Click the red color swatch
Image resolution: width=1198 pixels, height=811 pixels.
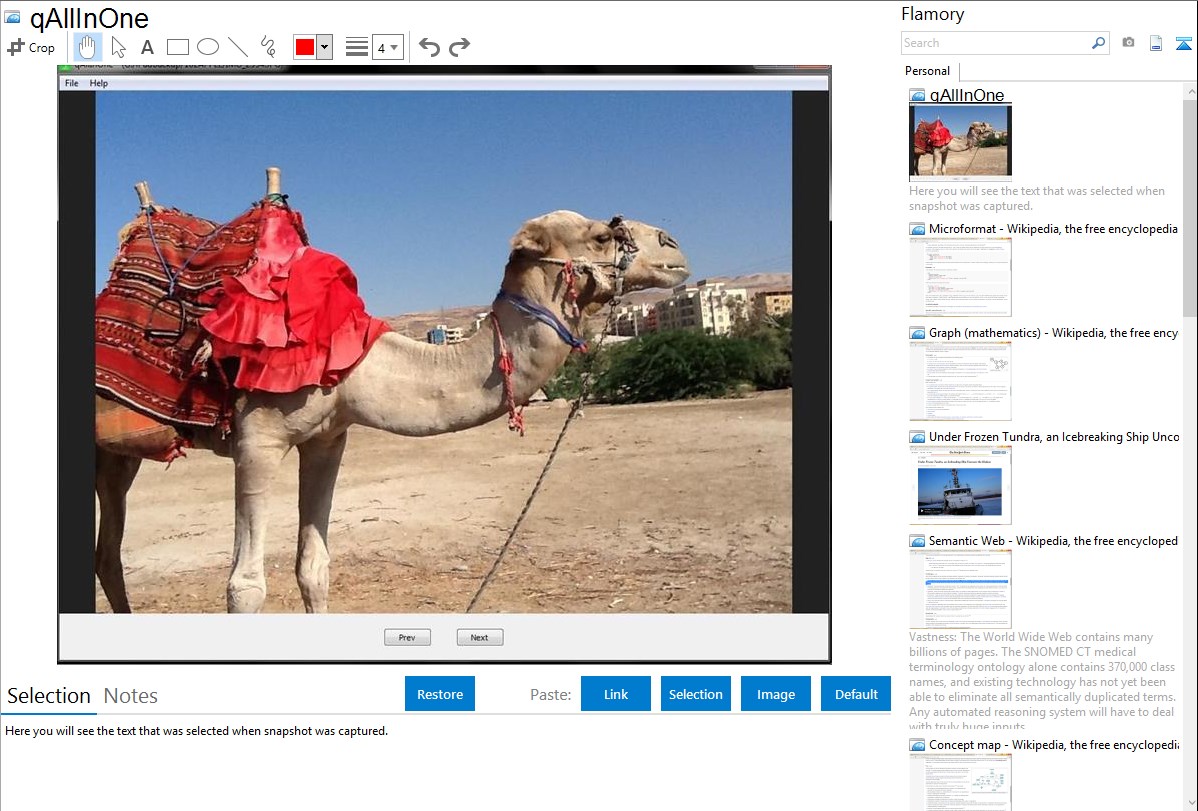(x=304, y=47)
